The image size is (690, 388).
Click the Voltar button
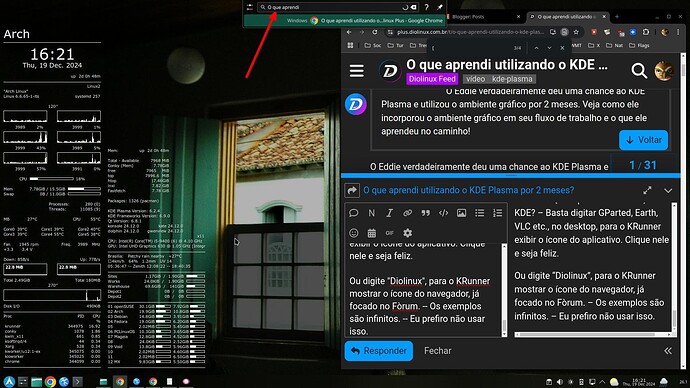643,140
